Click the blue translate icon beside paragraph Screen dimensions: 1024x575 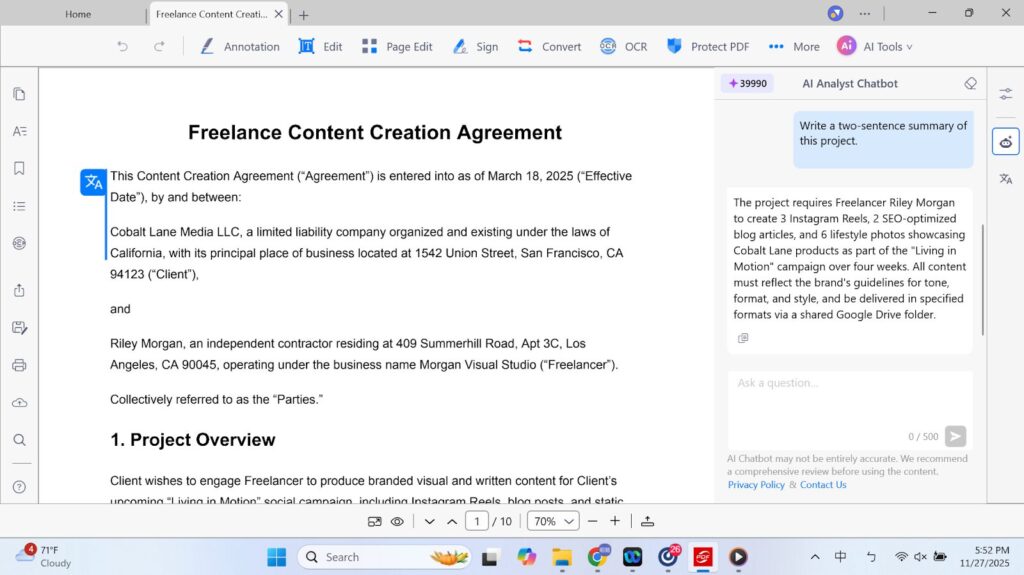click(x=93, y=182)
